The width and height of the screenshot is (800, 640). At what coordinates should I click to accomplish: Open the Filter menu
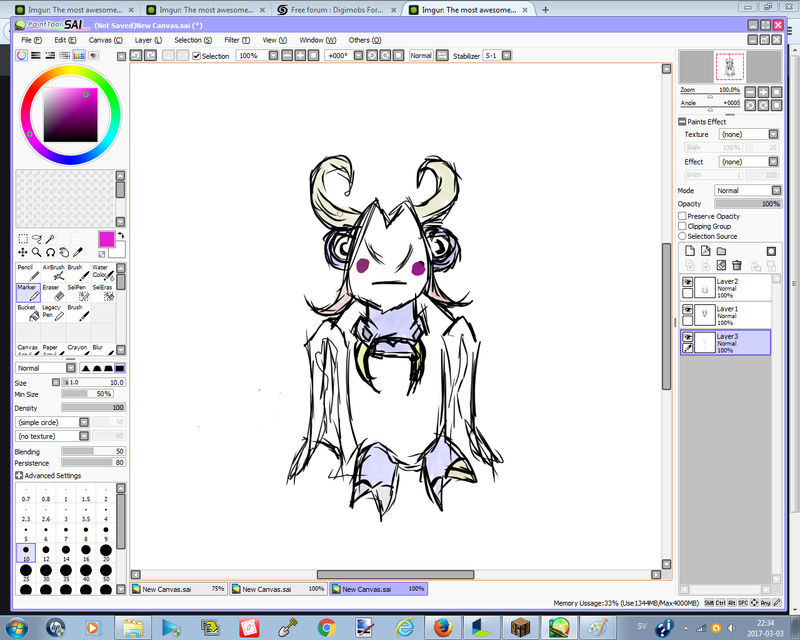point(237,40)
